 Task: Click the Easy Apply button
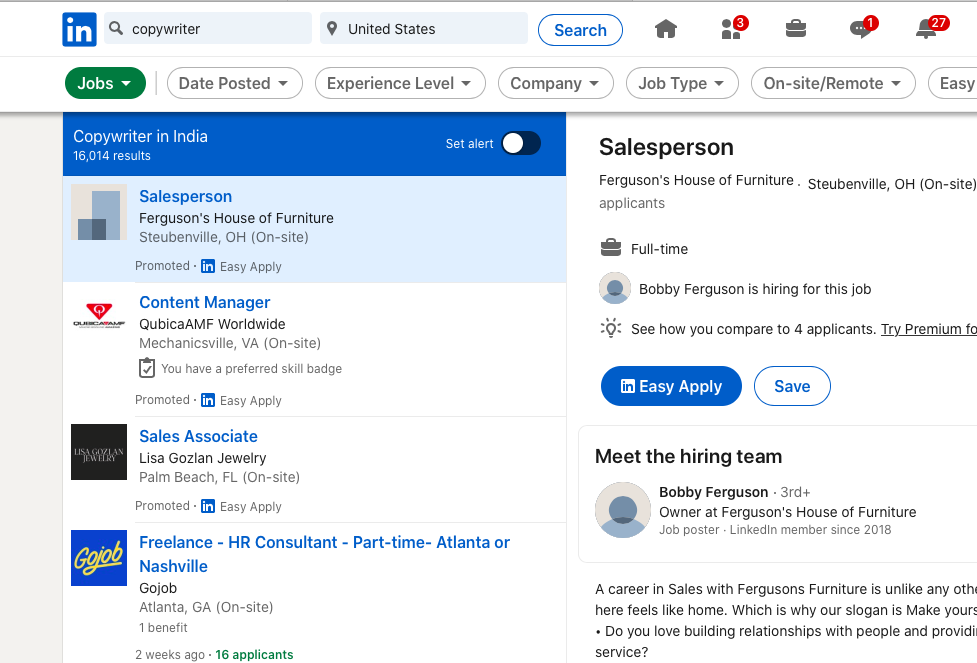[x=671, y=386]
